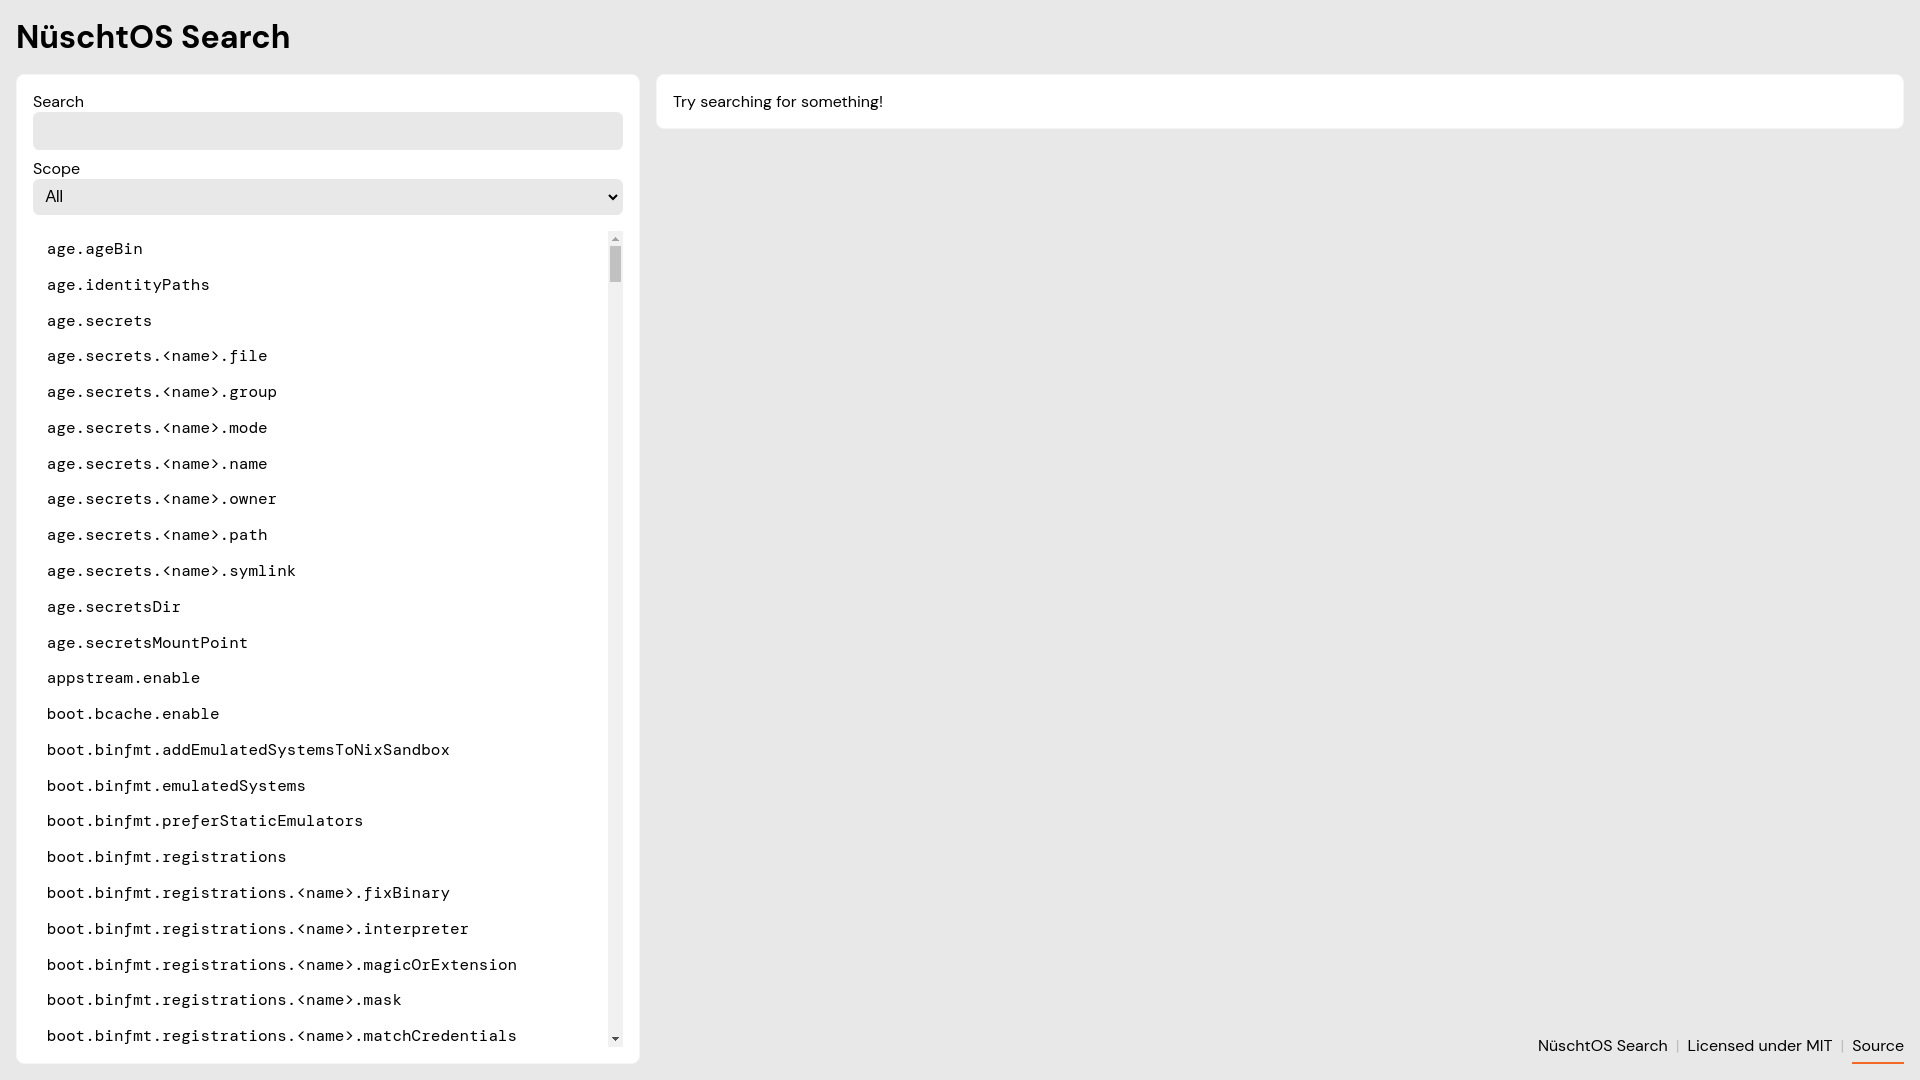Screen dimensions: 1920x1080
Task: Open age.secrets.<name>.name entry
Action: [320, 464]
